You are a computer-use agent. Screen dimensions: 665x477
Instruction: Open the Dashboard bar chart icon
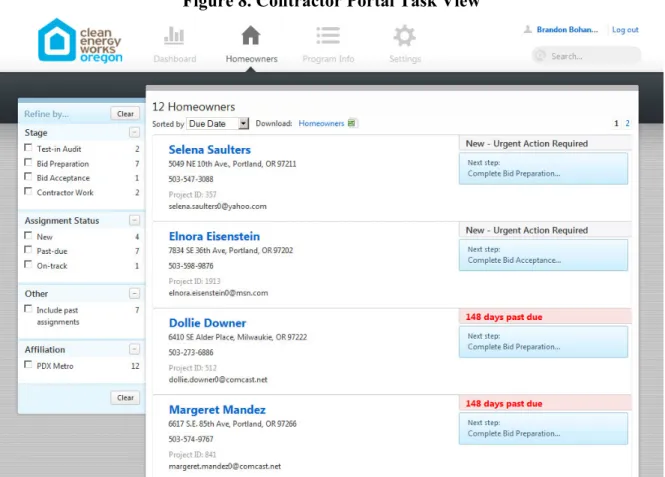click(x=174, y=36)
